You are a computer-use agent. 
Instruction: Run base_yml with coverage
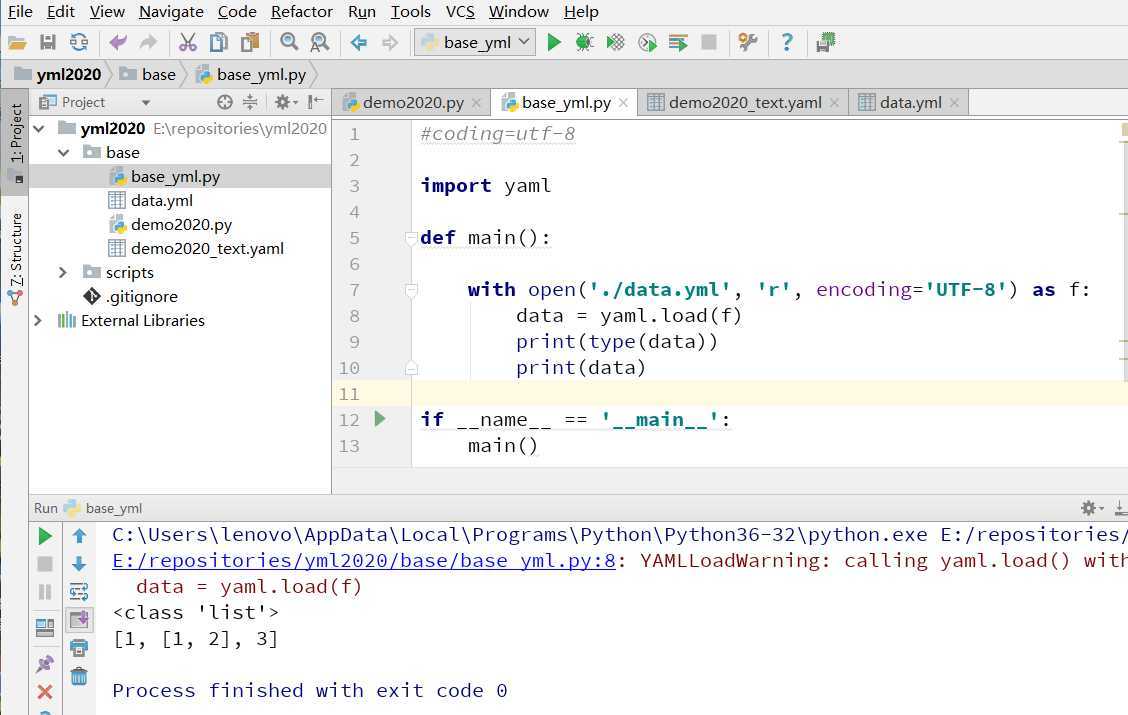(615, 43)
